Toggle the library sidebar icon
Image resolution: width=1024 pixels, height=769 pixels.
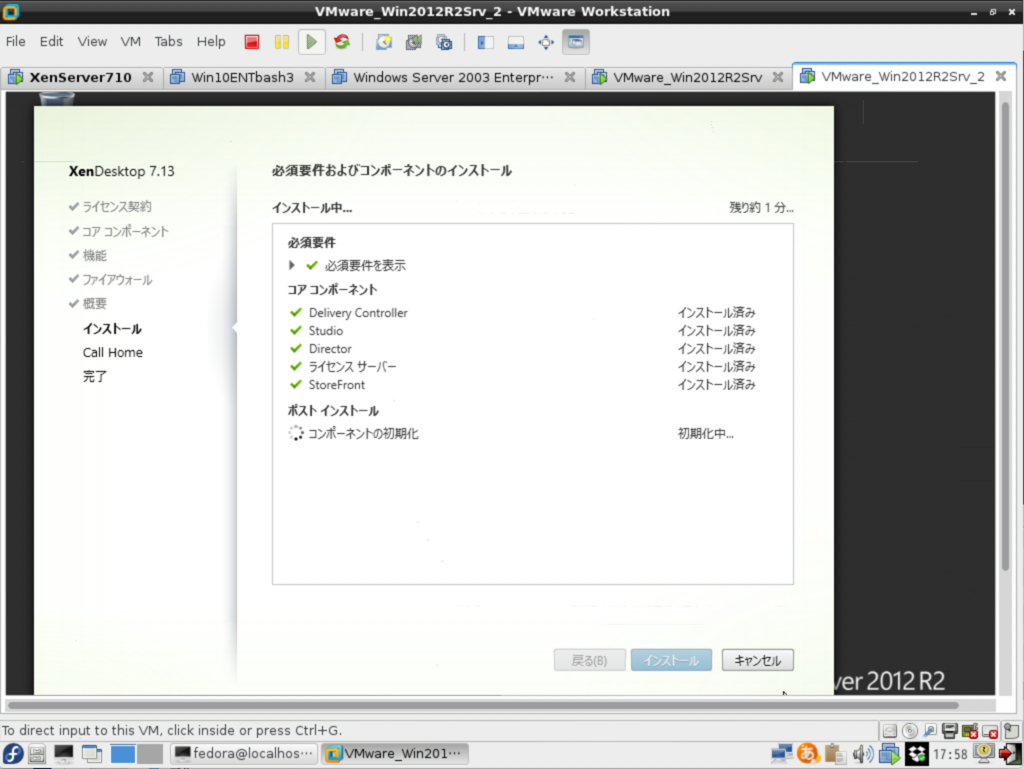coord(485,42)
